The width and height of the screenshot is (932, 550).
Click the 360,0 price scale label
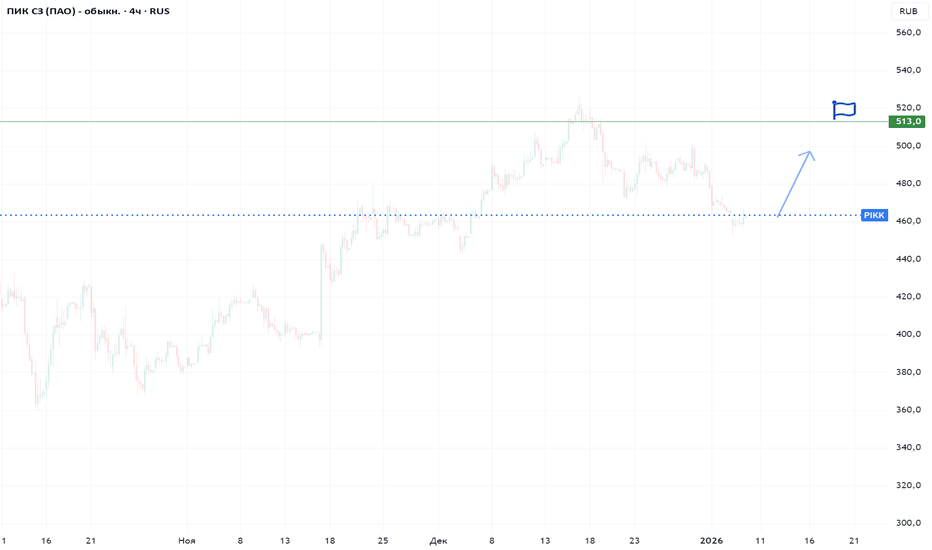coord(907,410)
